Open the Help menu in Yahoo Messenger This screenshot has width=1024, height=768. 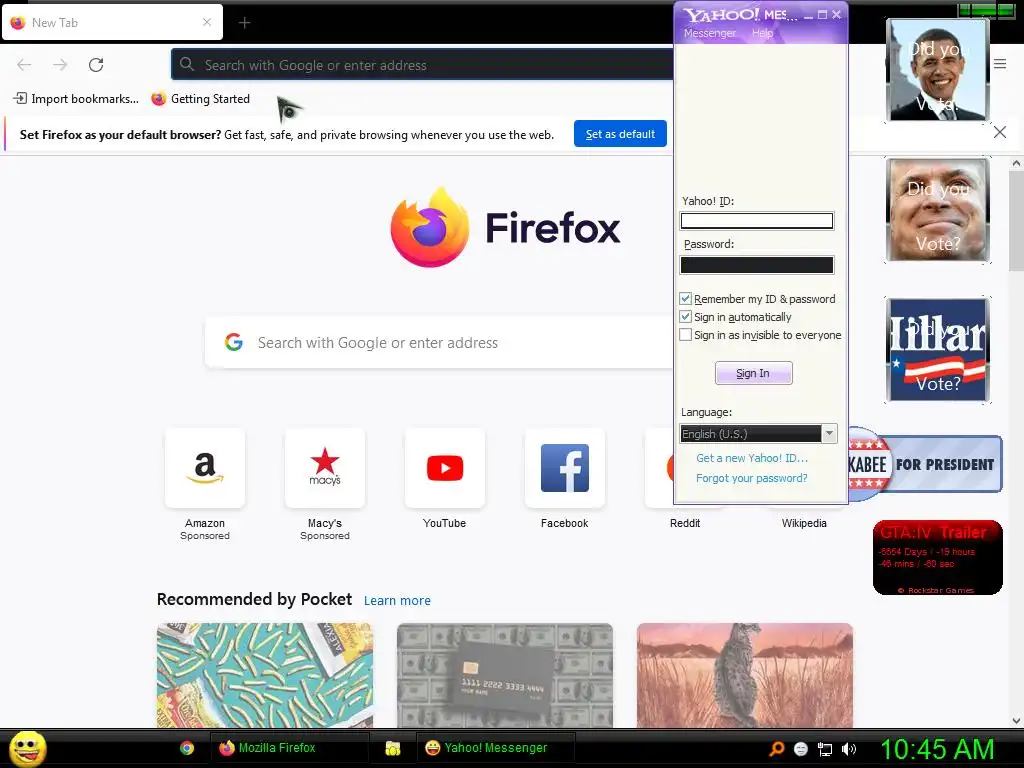[x=762, y=33]
